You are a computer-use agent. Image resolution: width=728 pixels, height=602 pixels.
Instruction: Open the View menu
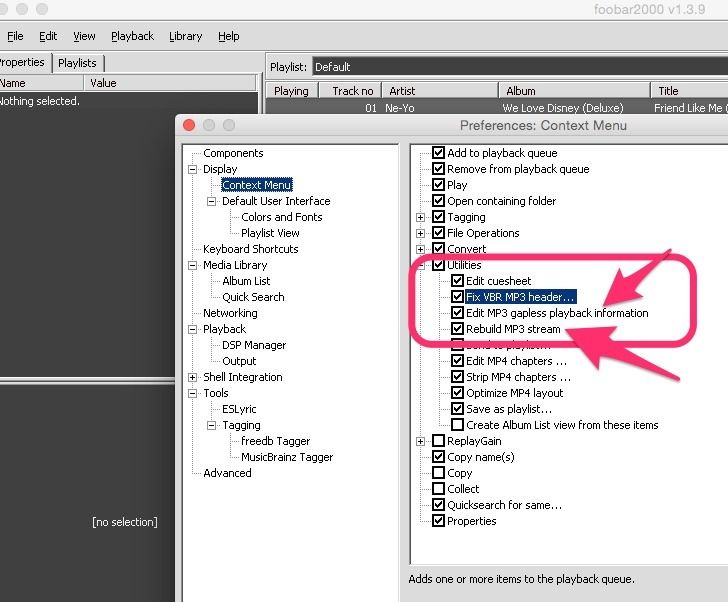click(x=84, y=36)
